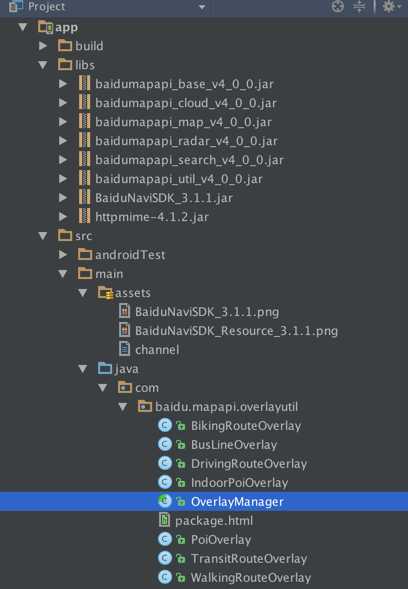Click the Project panel icon in header

click(15, 7)
